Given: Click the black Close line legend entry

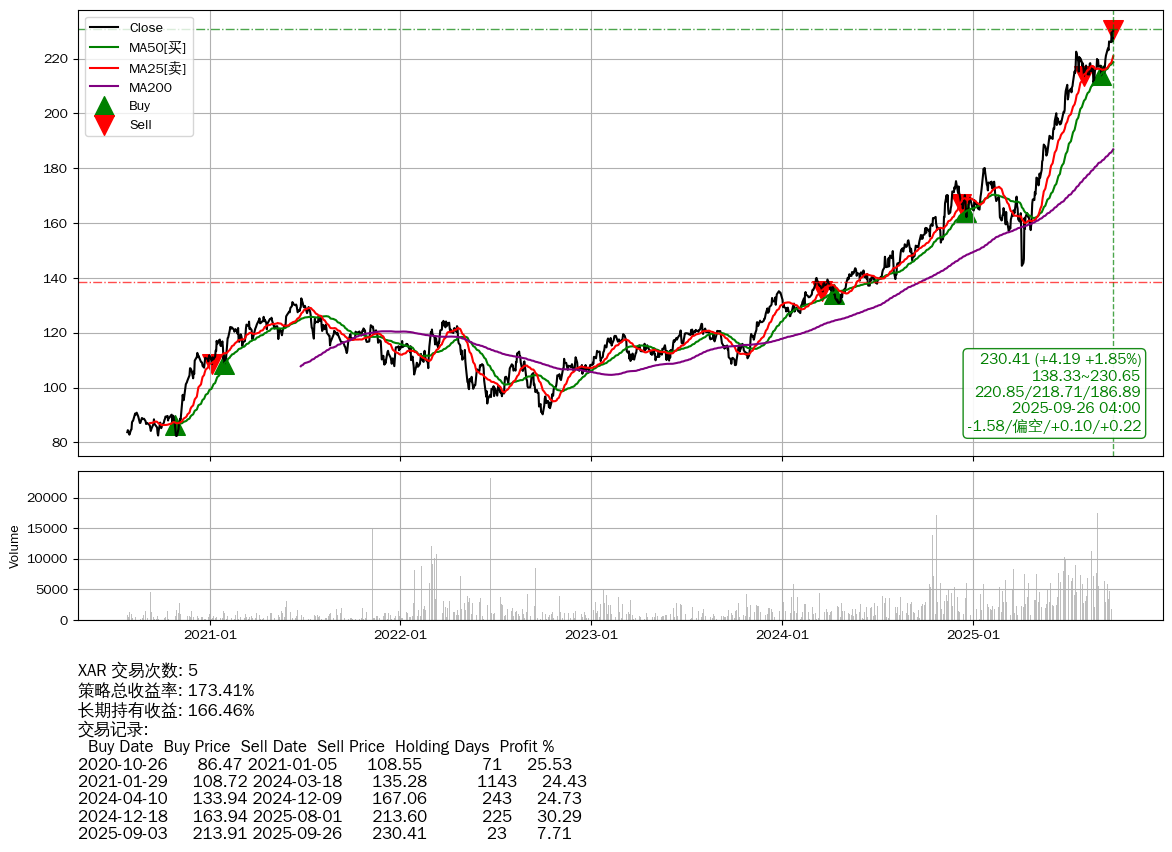Looking at the screenshot, I should tap(139, 28).
